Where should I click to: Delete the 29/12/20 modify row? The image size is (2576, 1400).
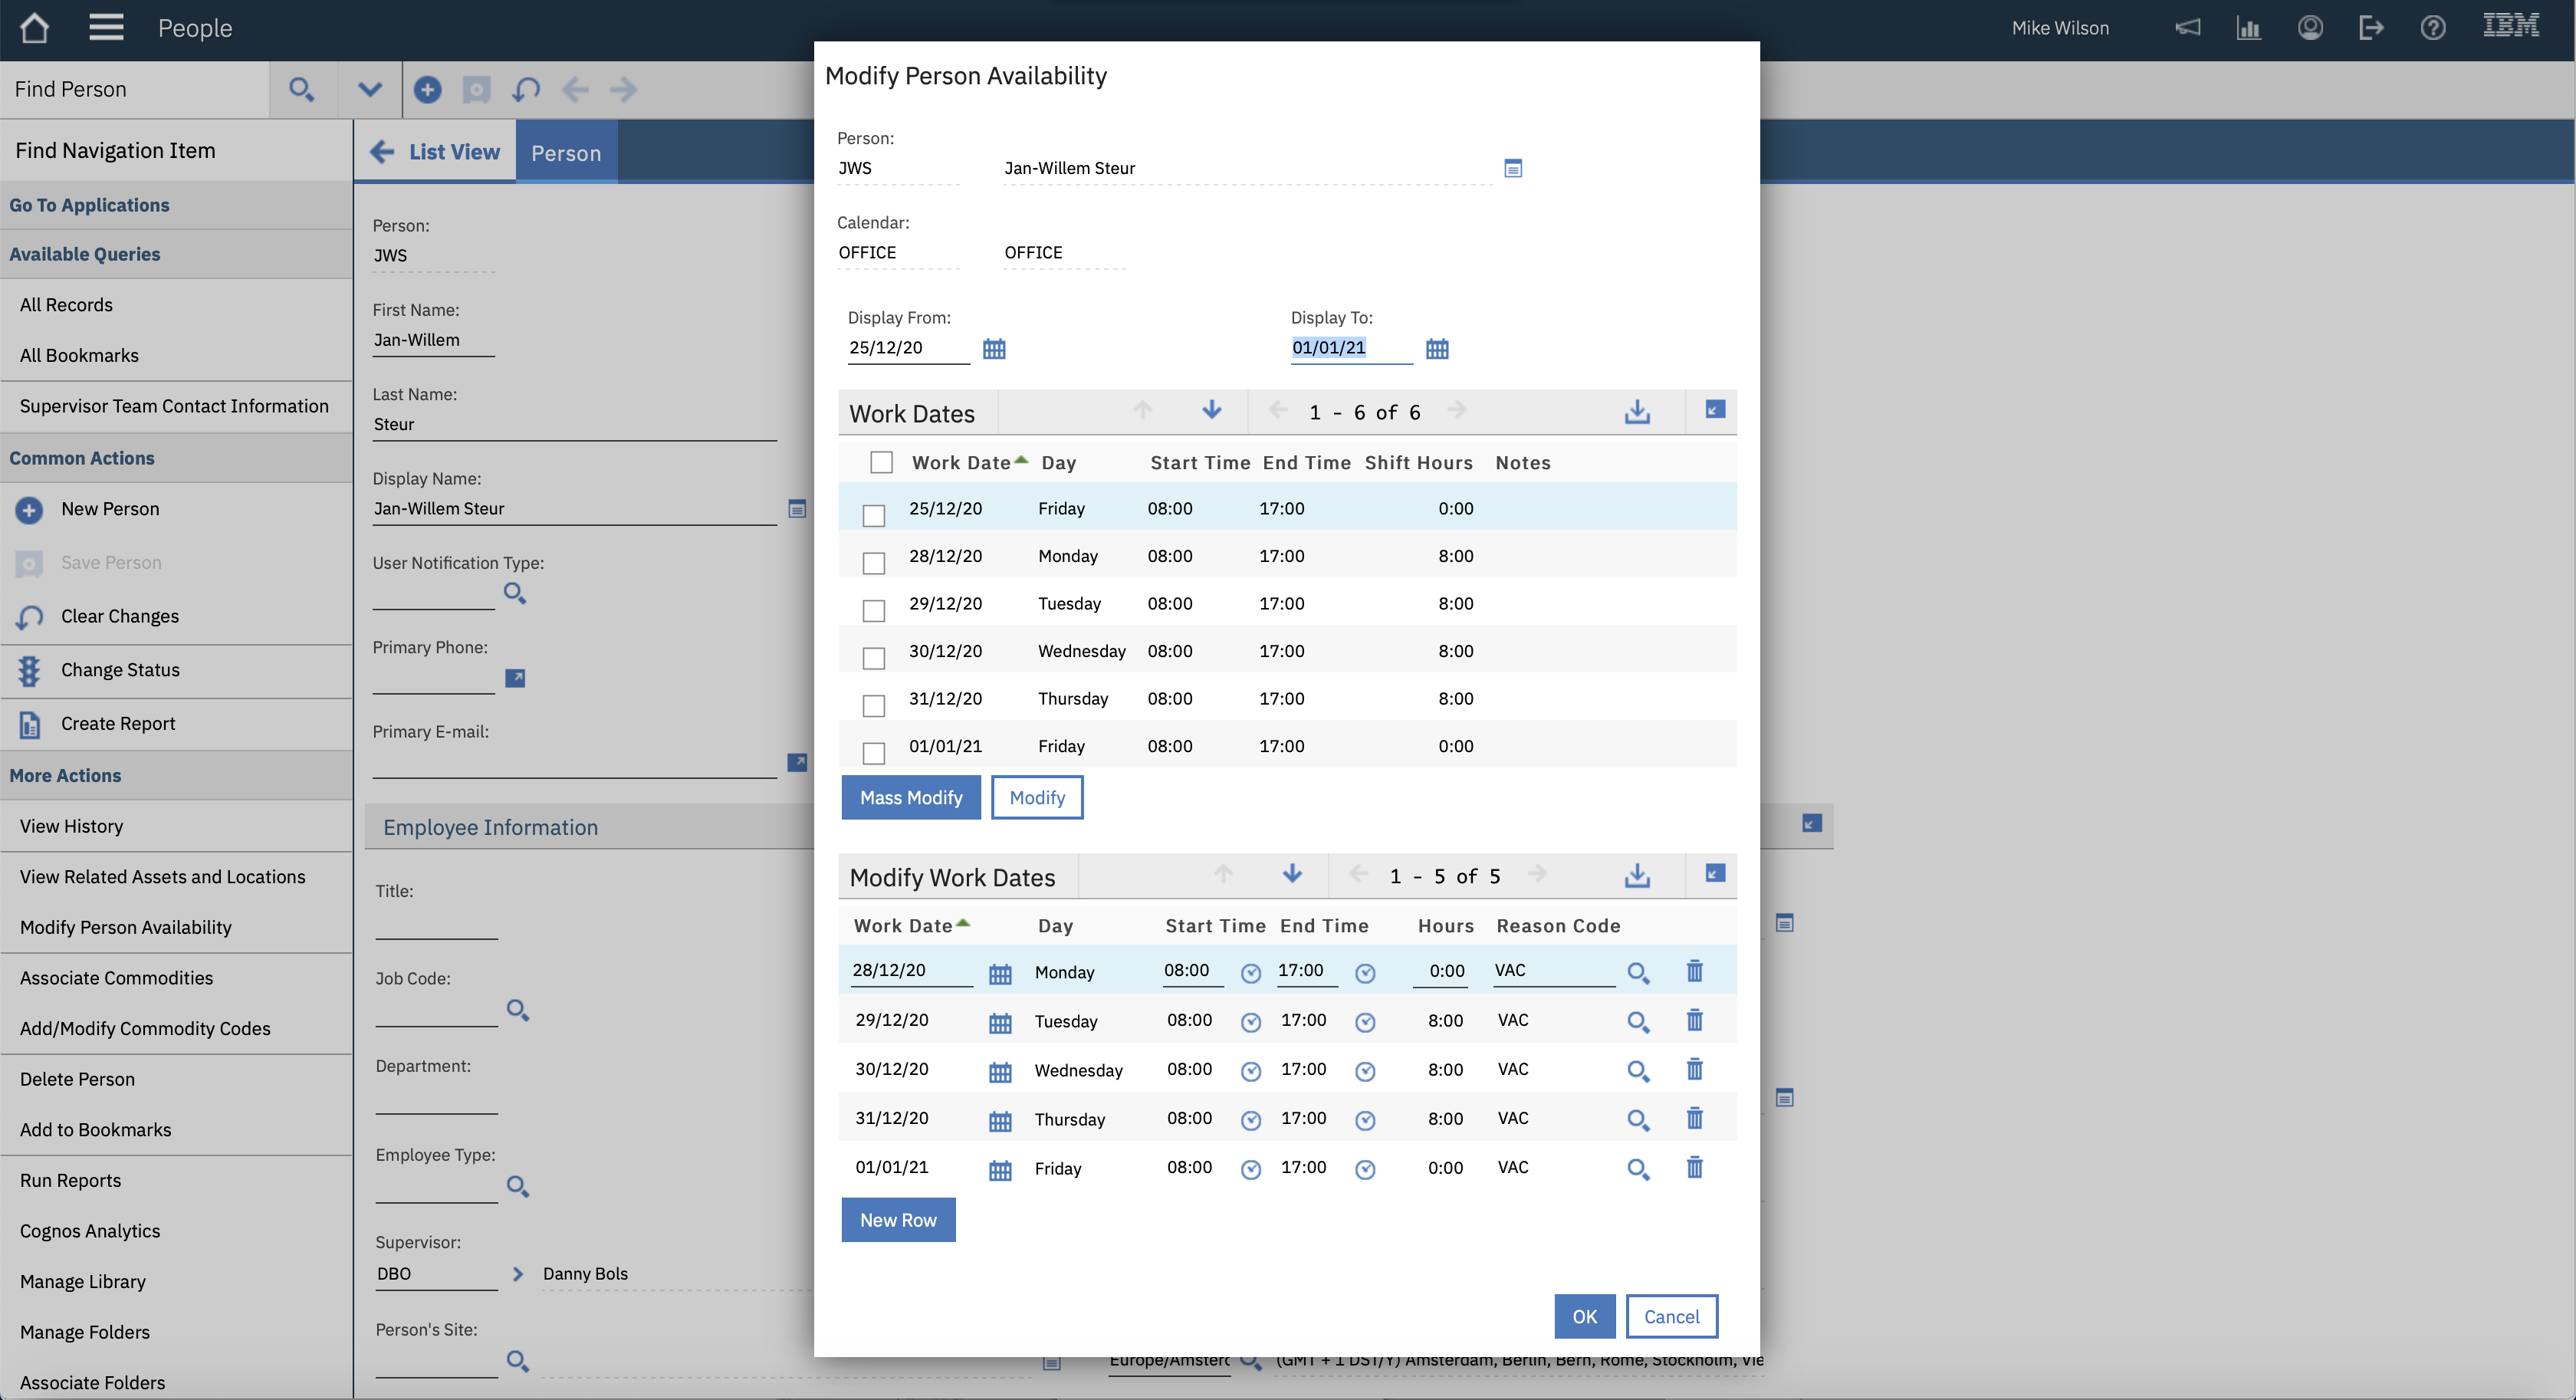click(x=1694, y=1021)
